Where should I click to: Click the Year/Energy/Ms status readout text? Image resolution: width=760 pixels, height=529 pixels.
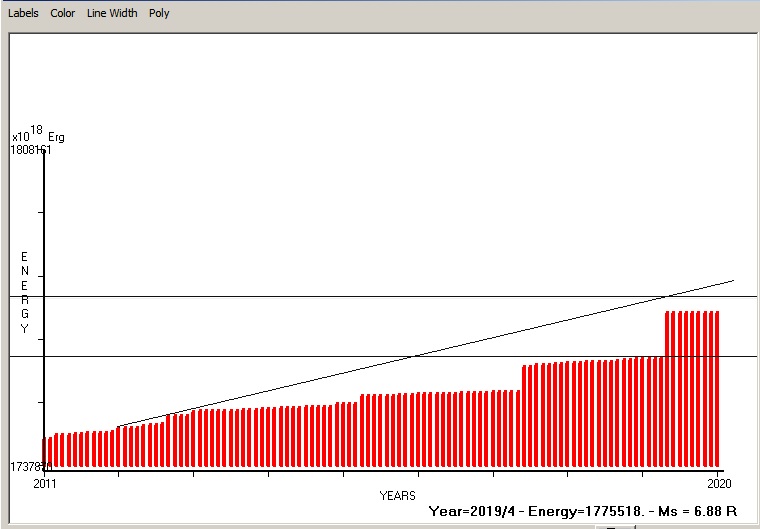coord(583,511)
